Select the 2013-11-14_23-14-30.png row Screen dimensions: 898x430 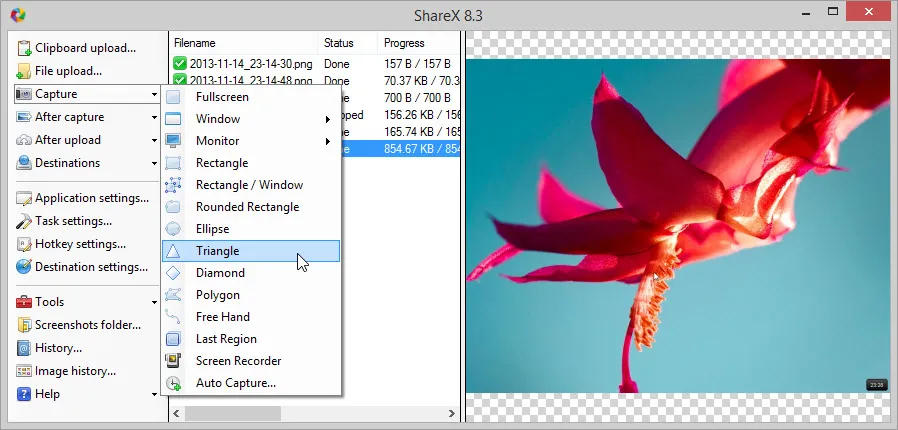click(315, 64)
